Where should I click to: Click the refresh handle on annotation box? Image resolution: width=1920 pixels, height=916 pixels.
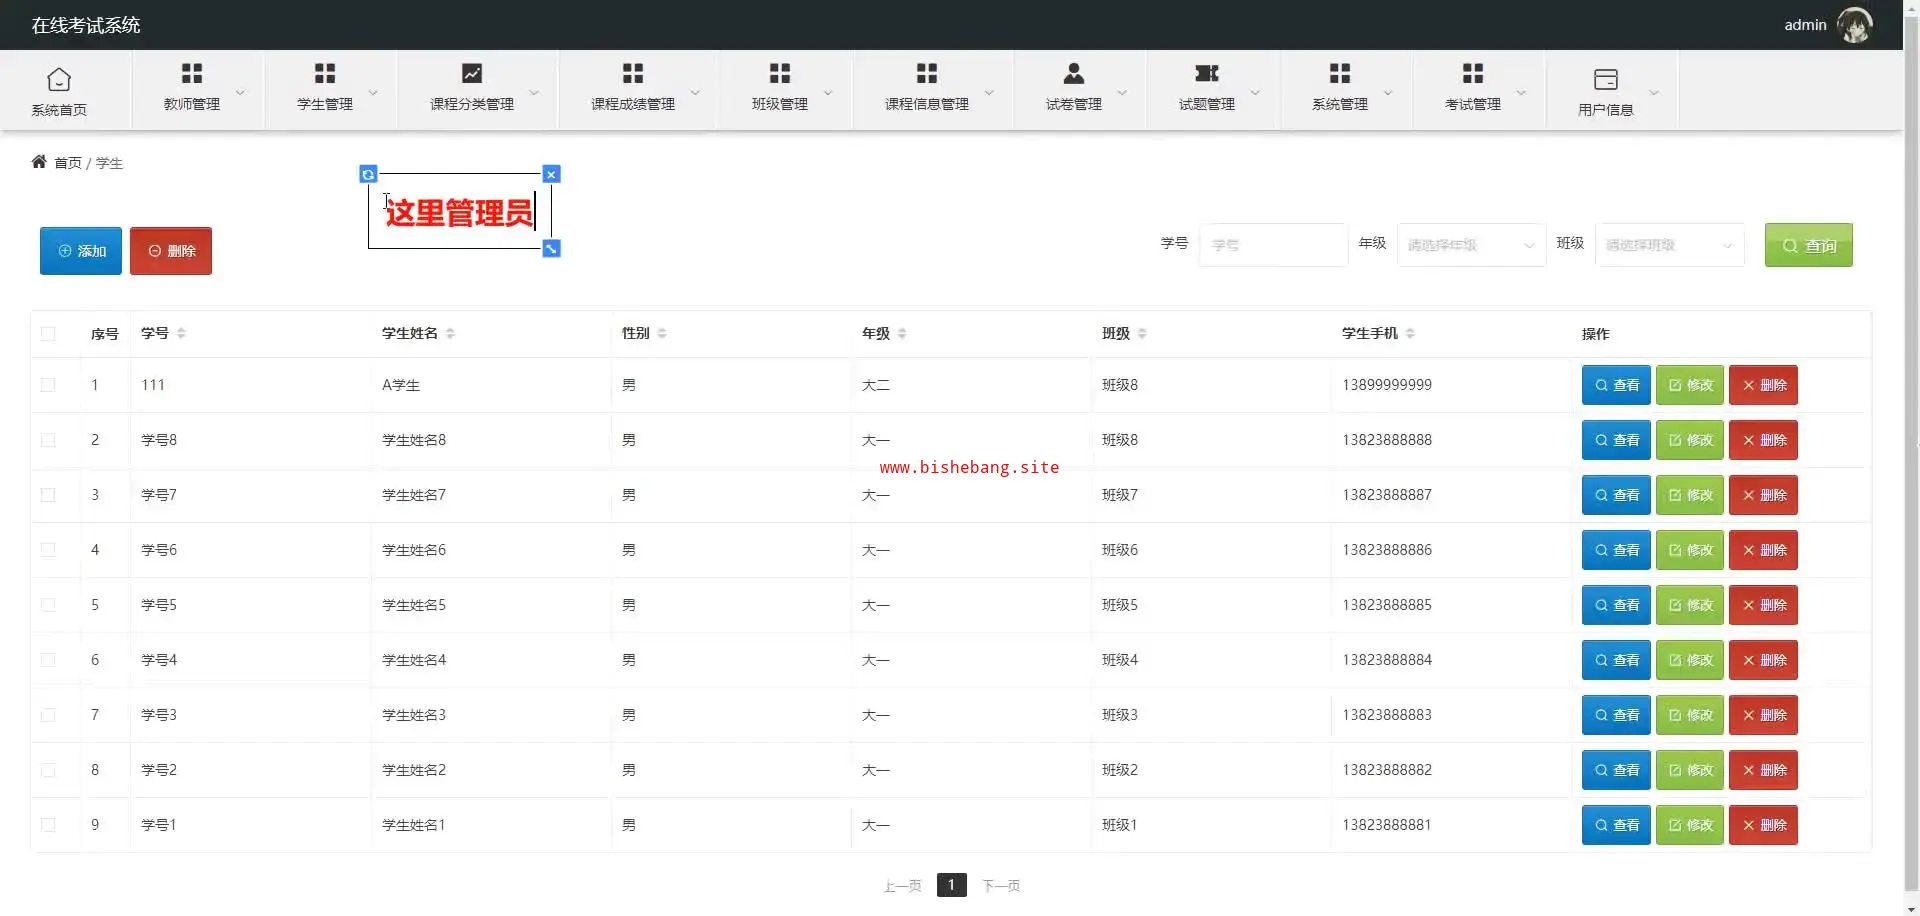click(x=368, y=174)
